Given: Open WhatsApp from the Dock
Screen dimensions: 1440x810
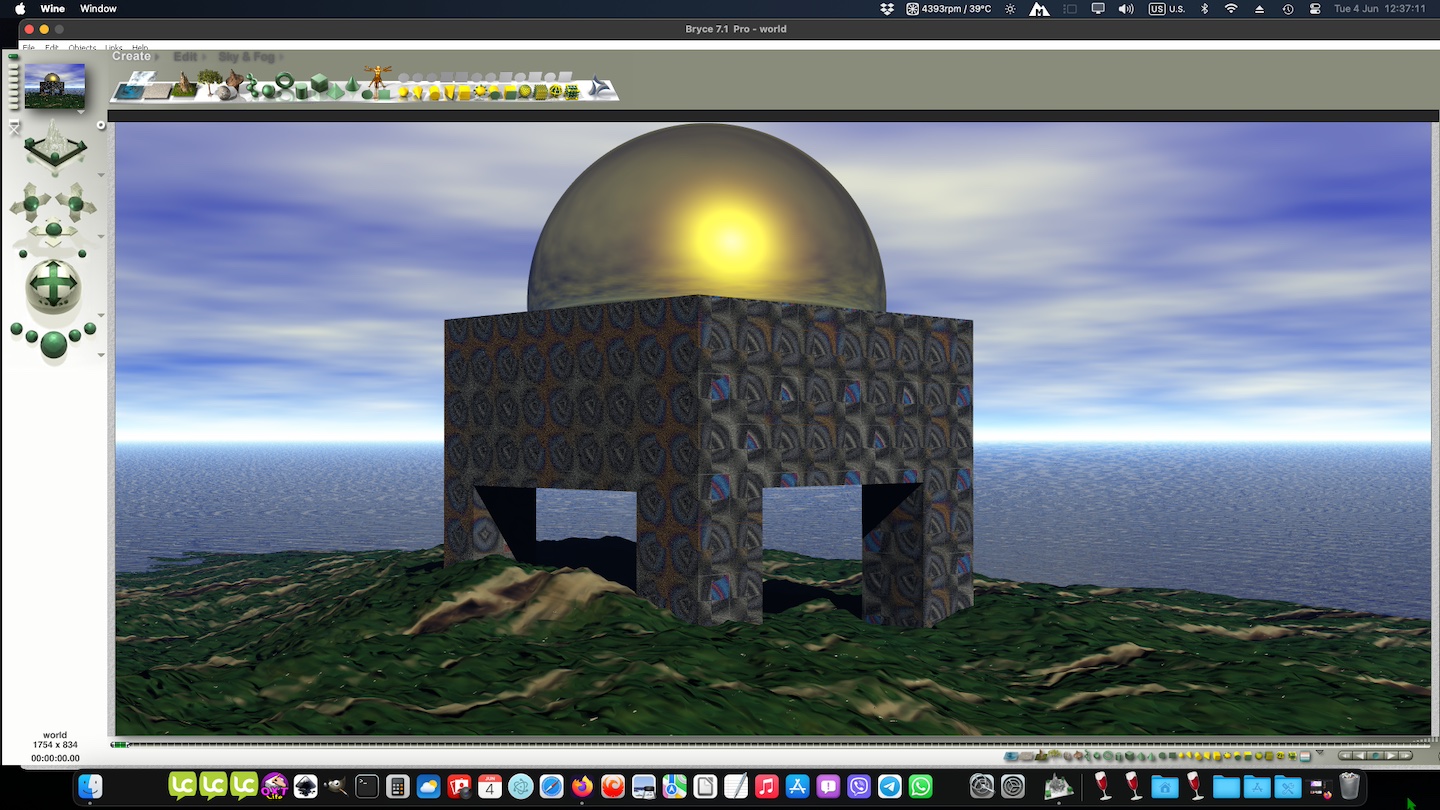Looking at the screenshot, I should (x=921, y=787).
